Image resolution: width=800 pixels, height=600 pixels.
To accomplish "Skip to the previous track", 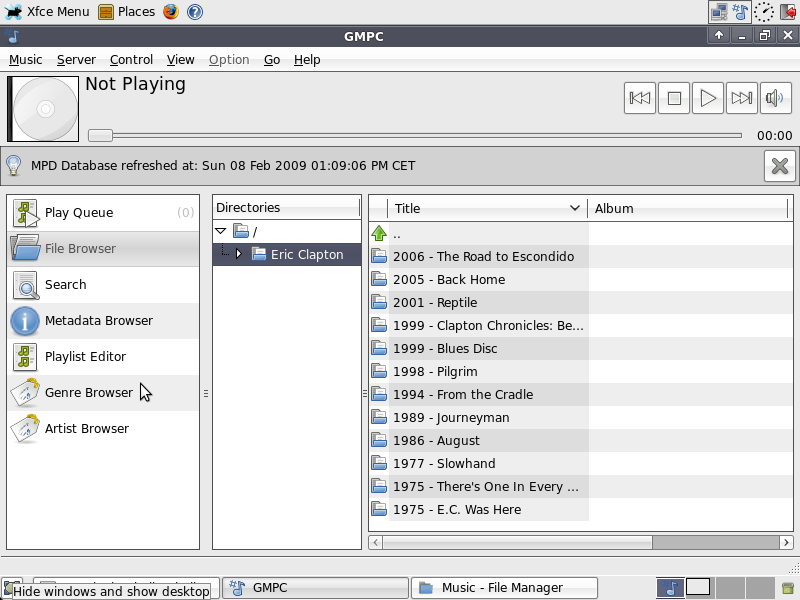I will [640, 98].
